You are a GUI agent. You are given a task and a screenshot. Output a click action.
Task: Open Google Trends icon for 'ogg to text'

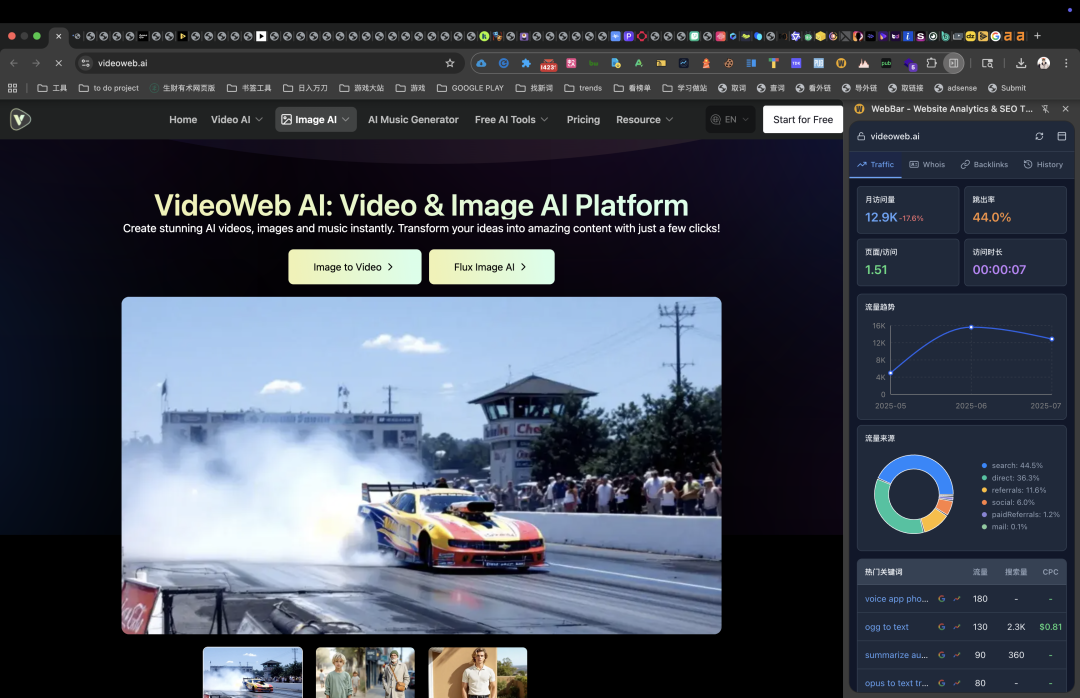(957, 627)
